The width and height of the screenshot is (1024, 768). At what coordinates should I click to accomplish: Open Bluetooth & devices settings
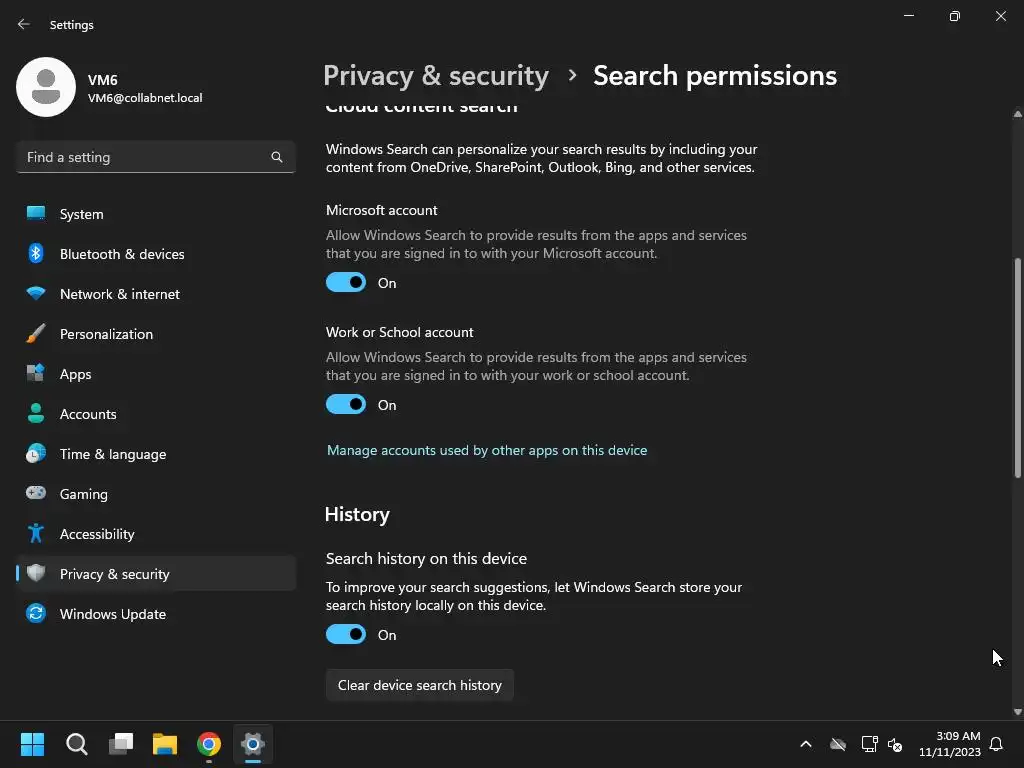click(x=122, y=254)
